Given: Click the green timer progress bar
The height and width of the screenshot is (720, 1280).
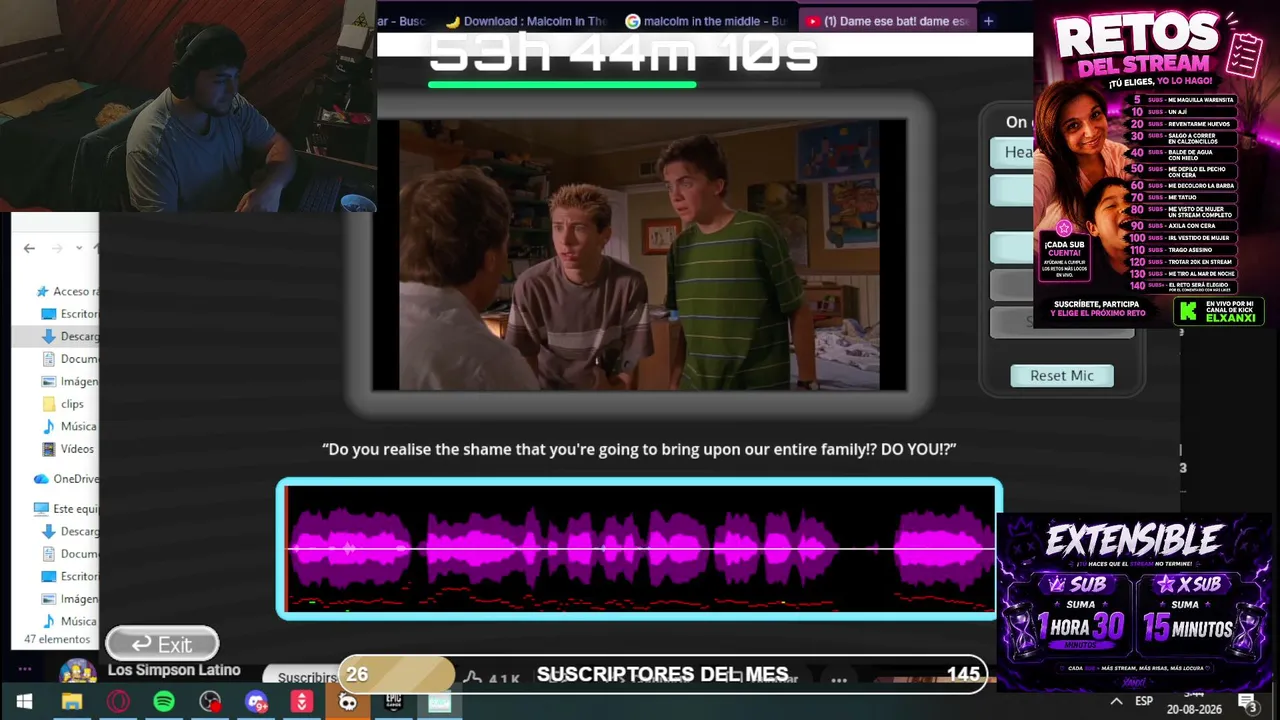Looking at the screenshot, I should point(562,85).
